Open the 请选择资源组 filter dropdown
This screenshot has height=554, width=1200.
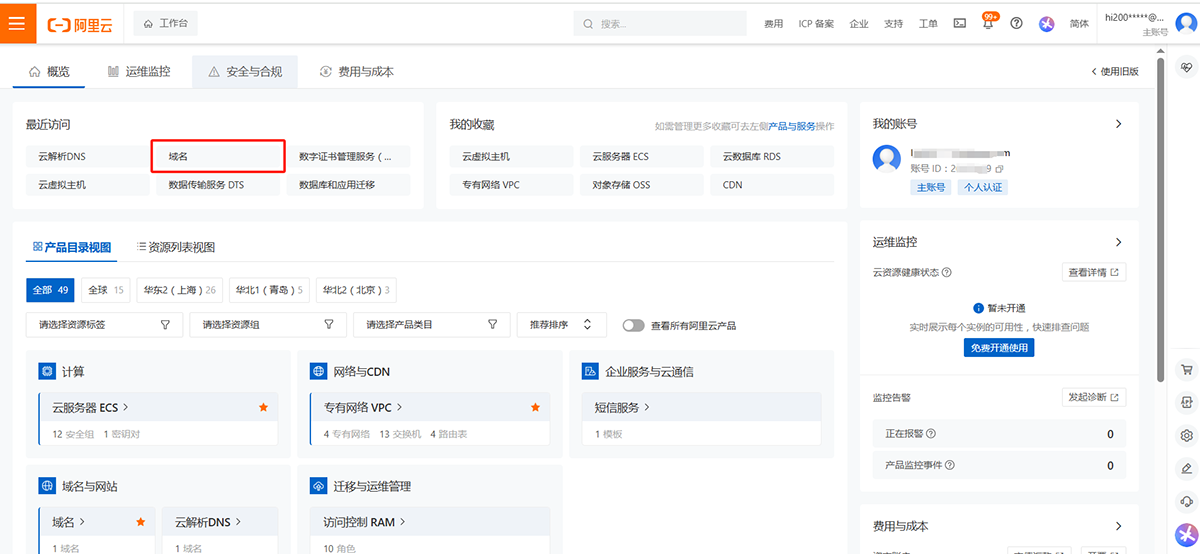pos(269,325)
